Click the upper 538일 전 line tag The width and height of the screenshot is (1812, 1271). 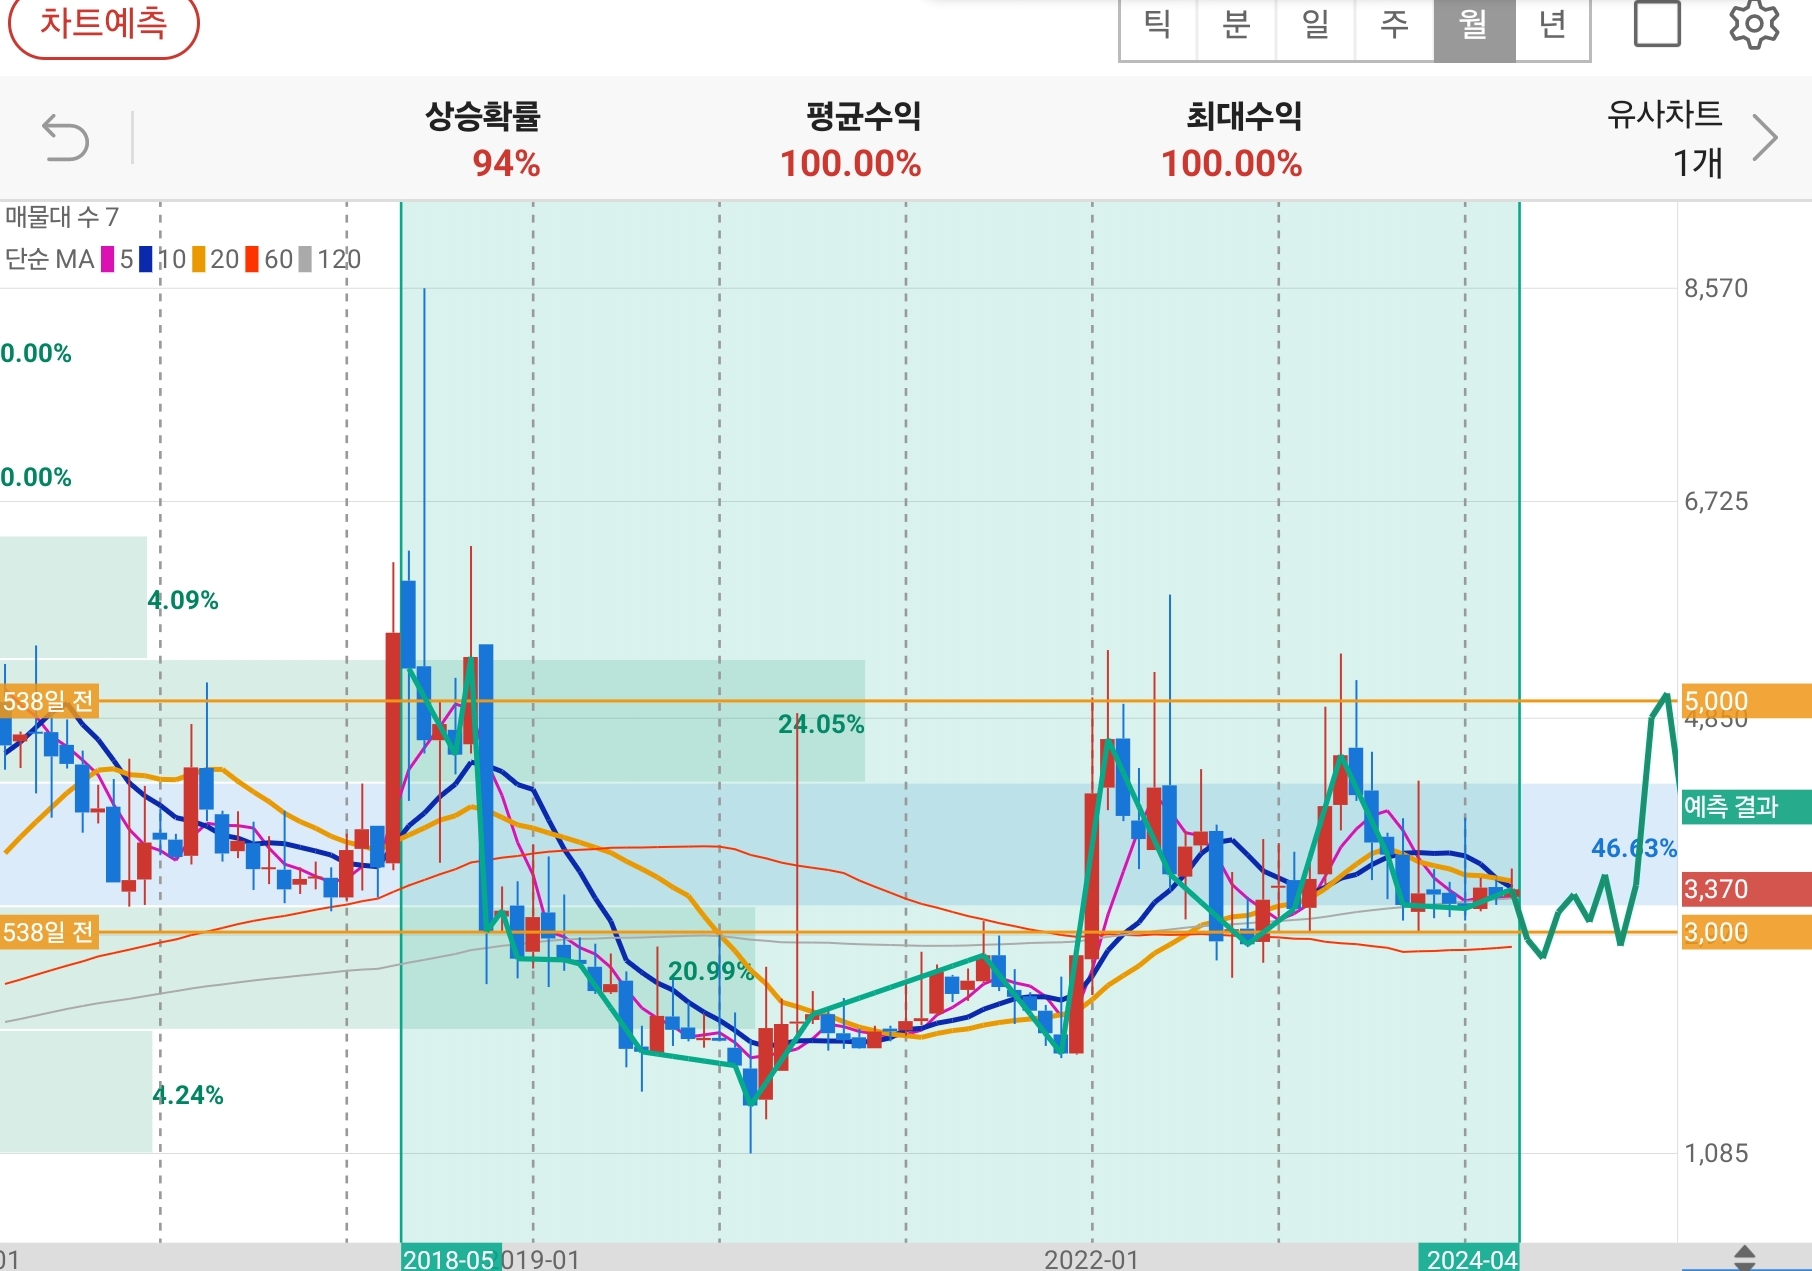pyautogui.click(x=49, y=701)
